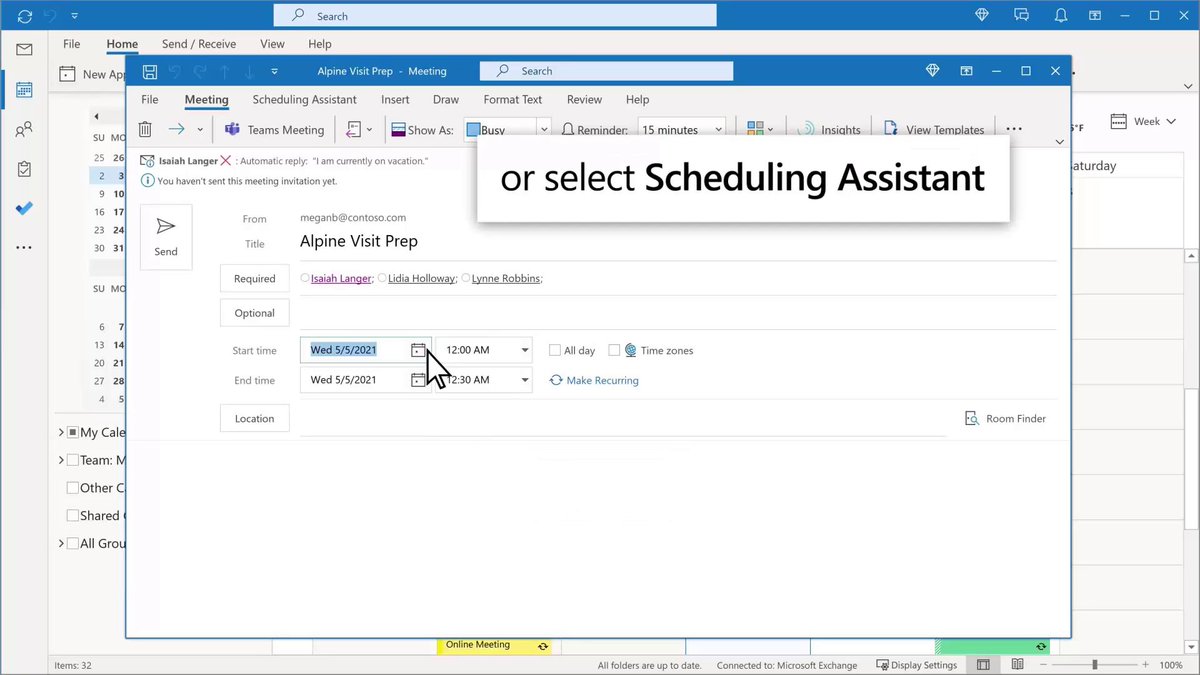Toggle the My Calendars checkbox

tap(73, 433)
